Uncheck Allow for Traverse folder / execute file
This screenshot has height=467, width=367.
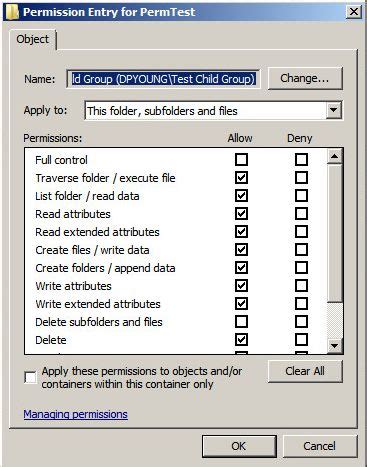241,178
